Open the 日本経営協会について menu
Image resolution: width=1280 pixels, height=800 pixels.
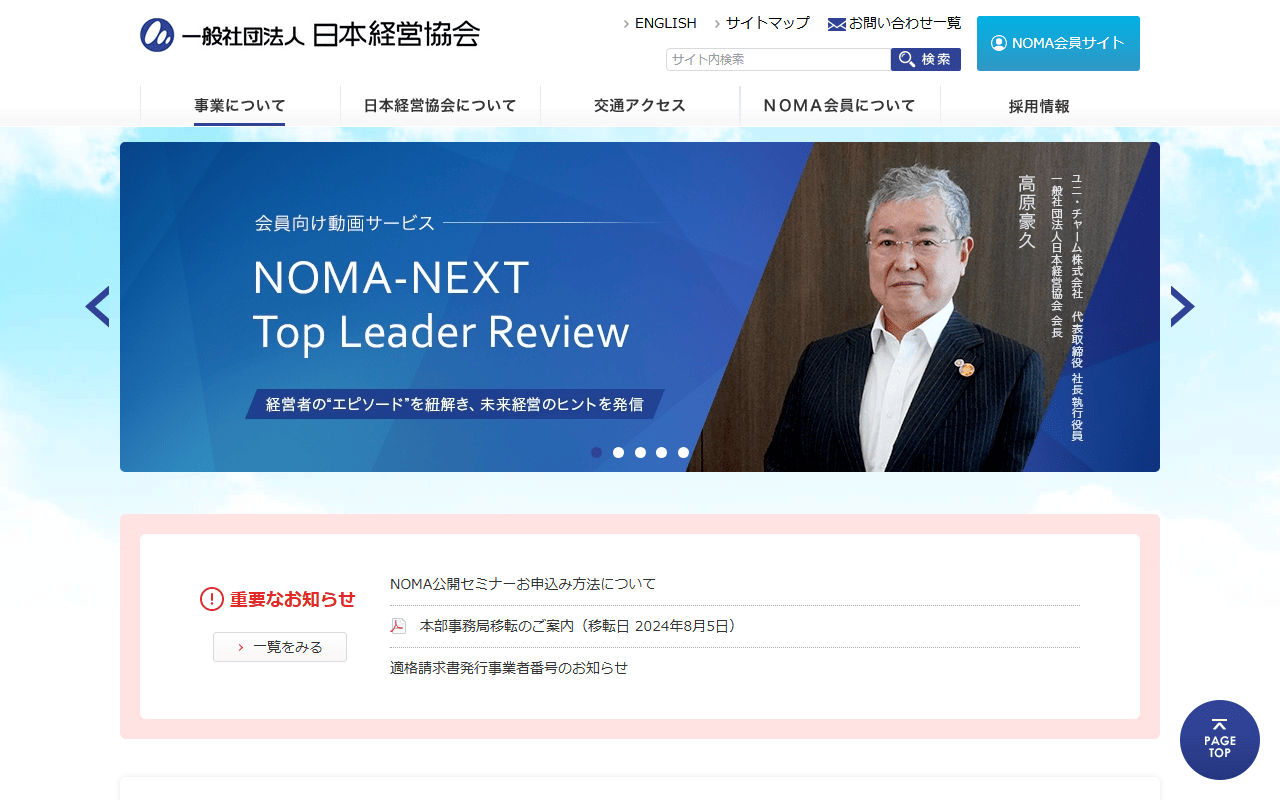point(440,105)
